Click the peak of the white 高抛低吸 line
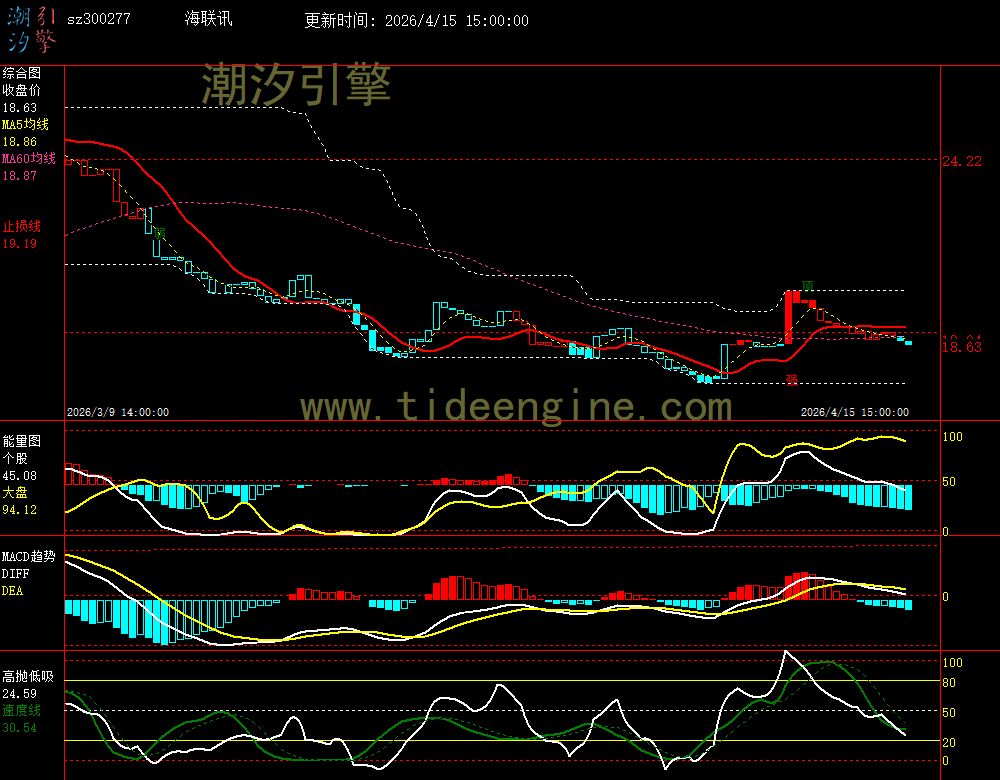The image size is (1000, 780). [785, 653]
